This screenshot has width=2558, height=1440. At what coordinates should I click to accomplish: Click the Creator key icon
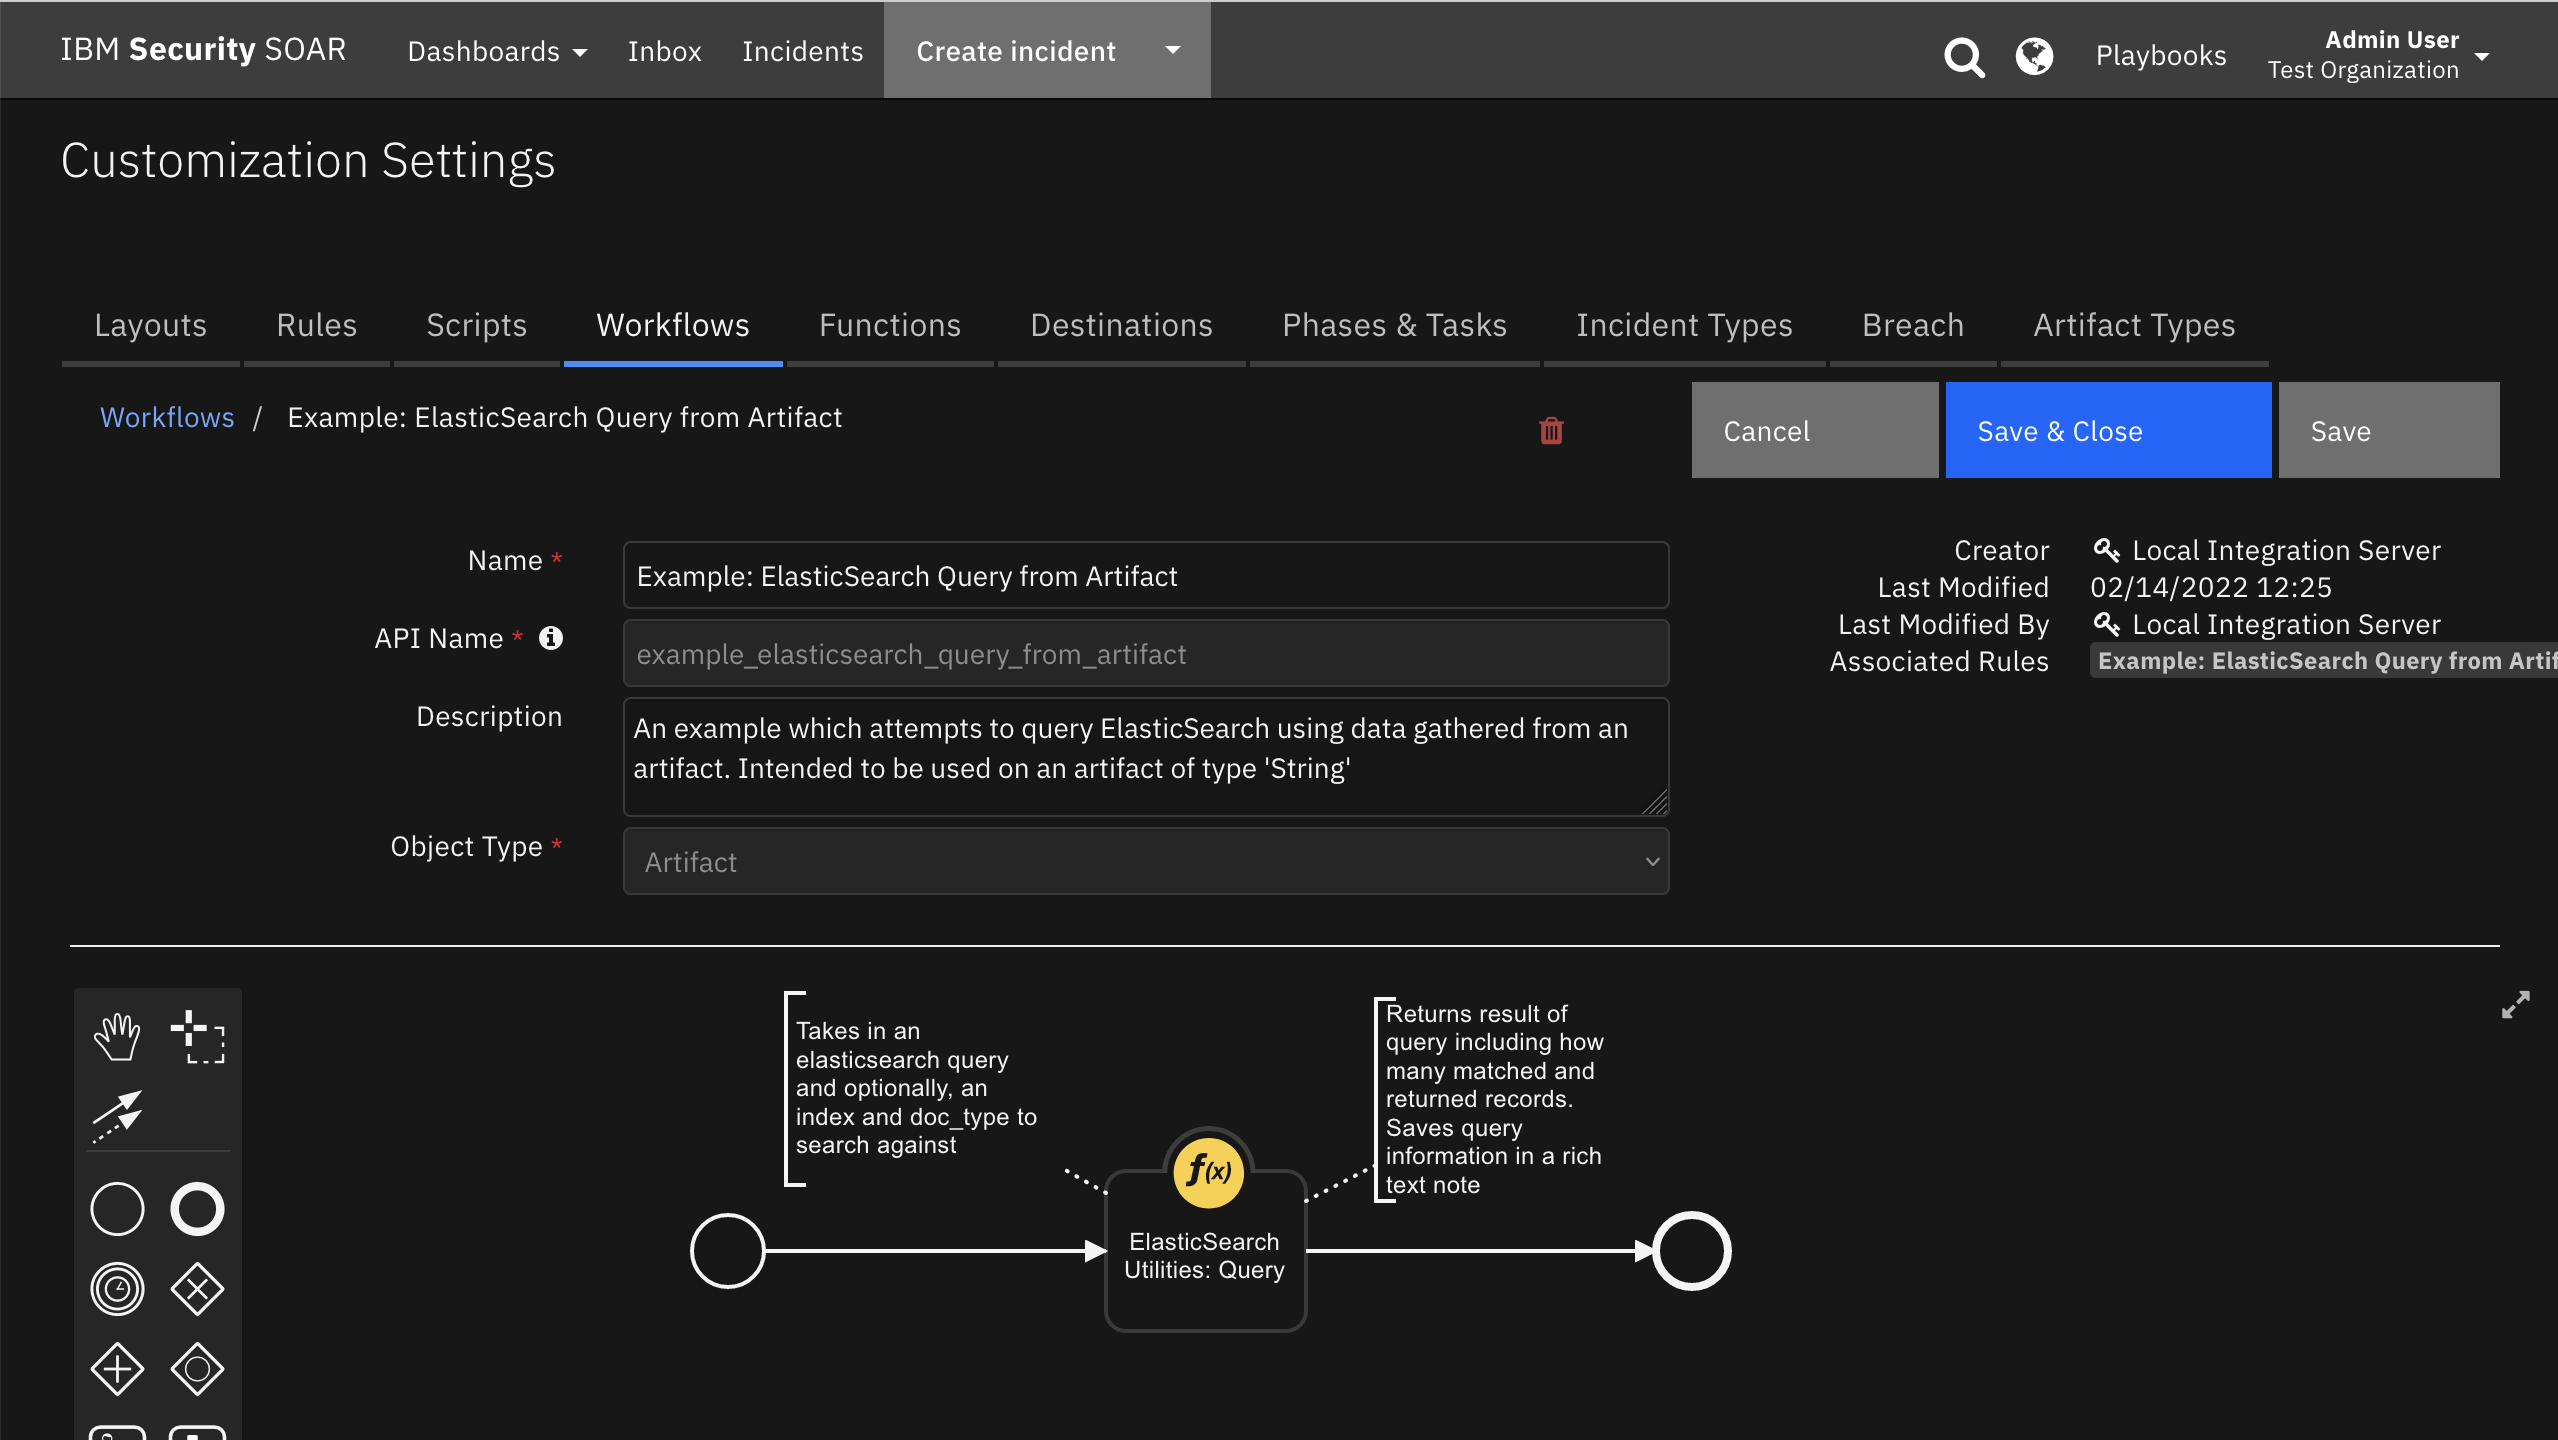pyautogui.click(x=2106, y=550)
